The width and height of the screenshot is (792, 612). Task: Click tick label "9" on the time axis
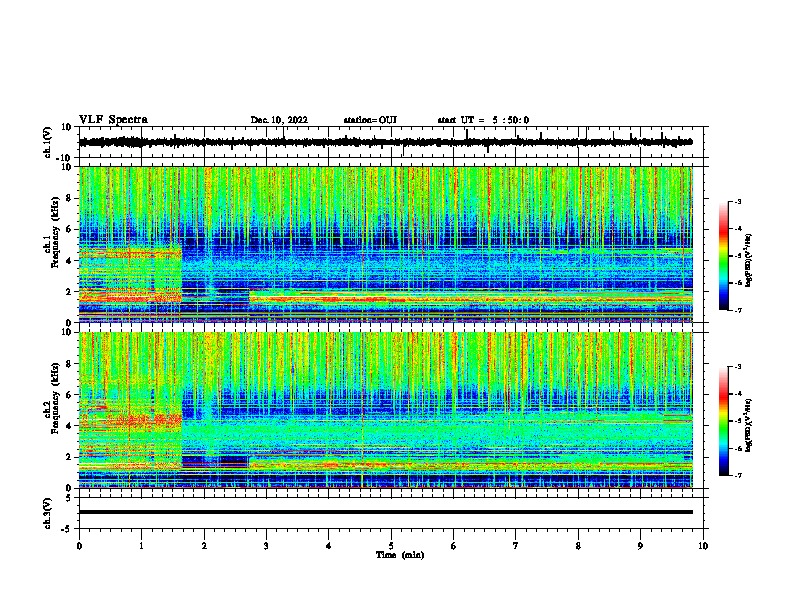(x=640, y=546)
